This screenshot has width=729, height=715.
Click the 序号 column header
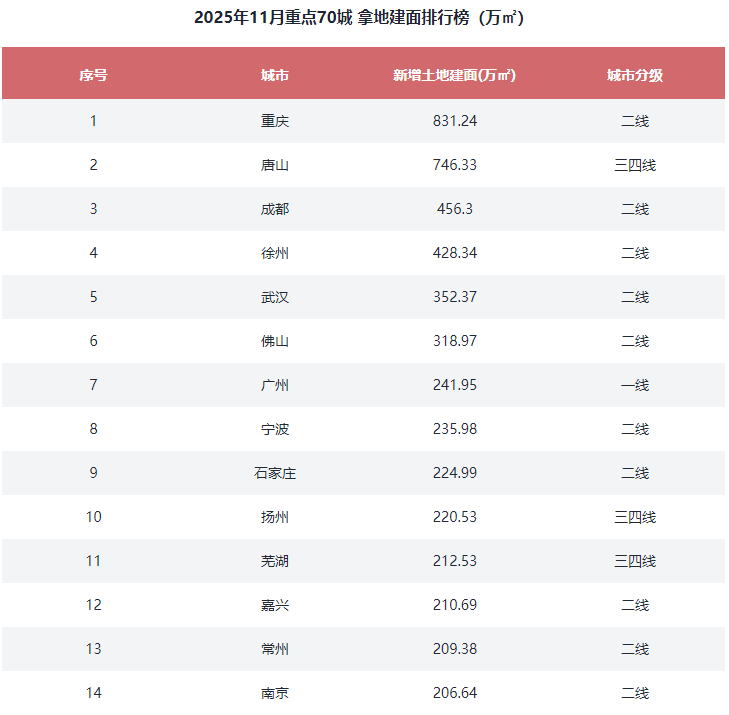93,75
